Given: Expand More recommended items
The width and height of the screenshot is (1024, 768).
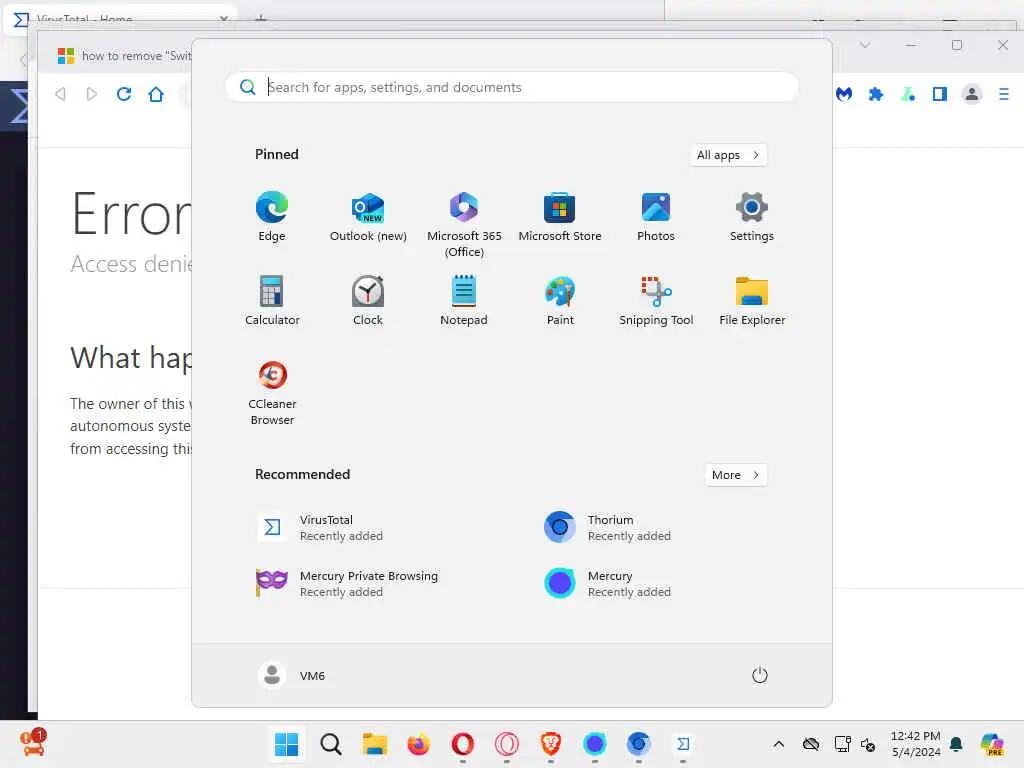Looking at the screenshot, I should click(736, 475).
